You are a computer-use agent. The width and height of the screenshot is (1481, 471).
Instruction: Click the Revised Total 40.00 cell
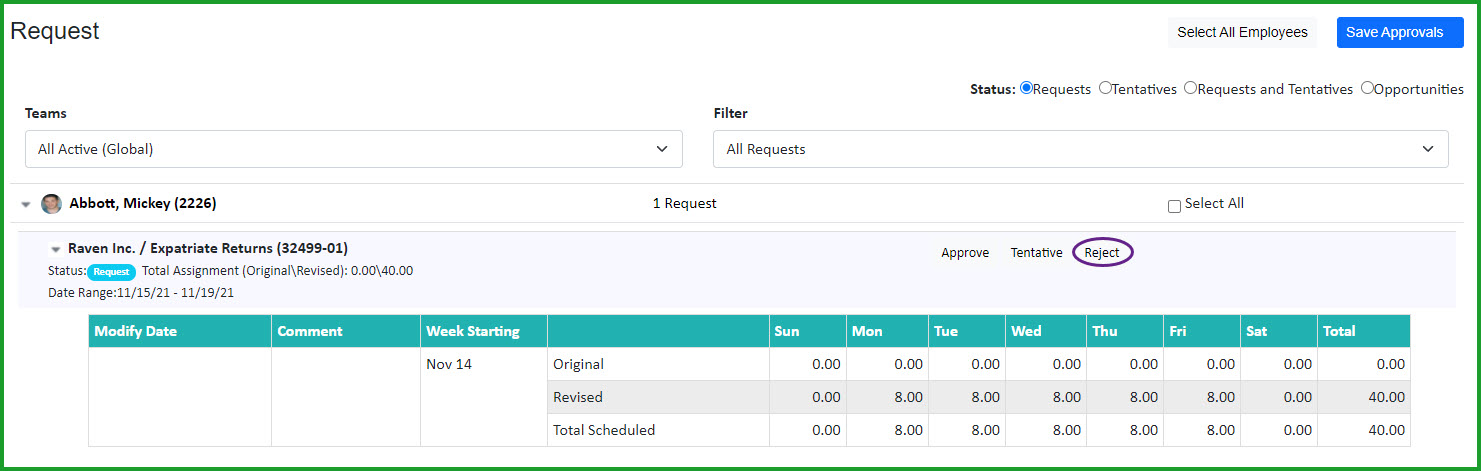[x=1364, y=397]
